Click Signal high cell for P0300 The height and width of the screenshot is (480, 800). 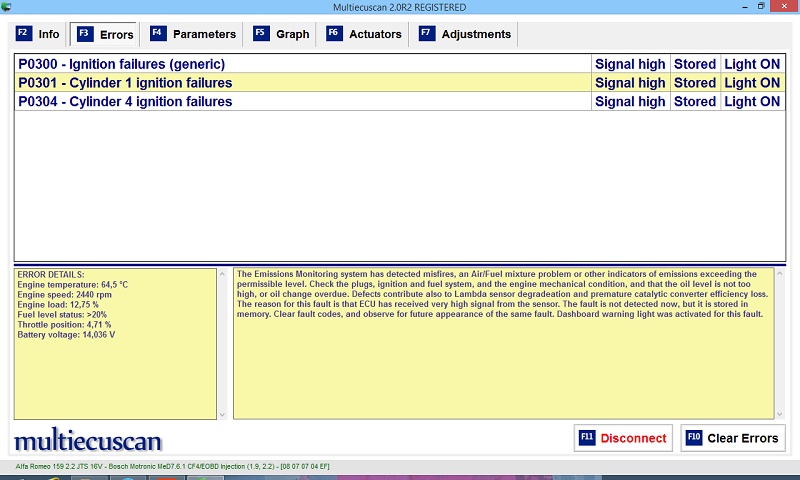tap(629, 64)
